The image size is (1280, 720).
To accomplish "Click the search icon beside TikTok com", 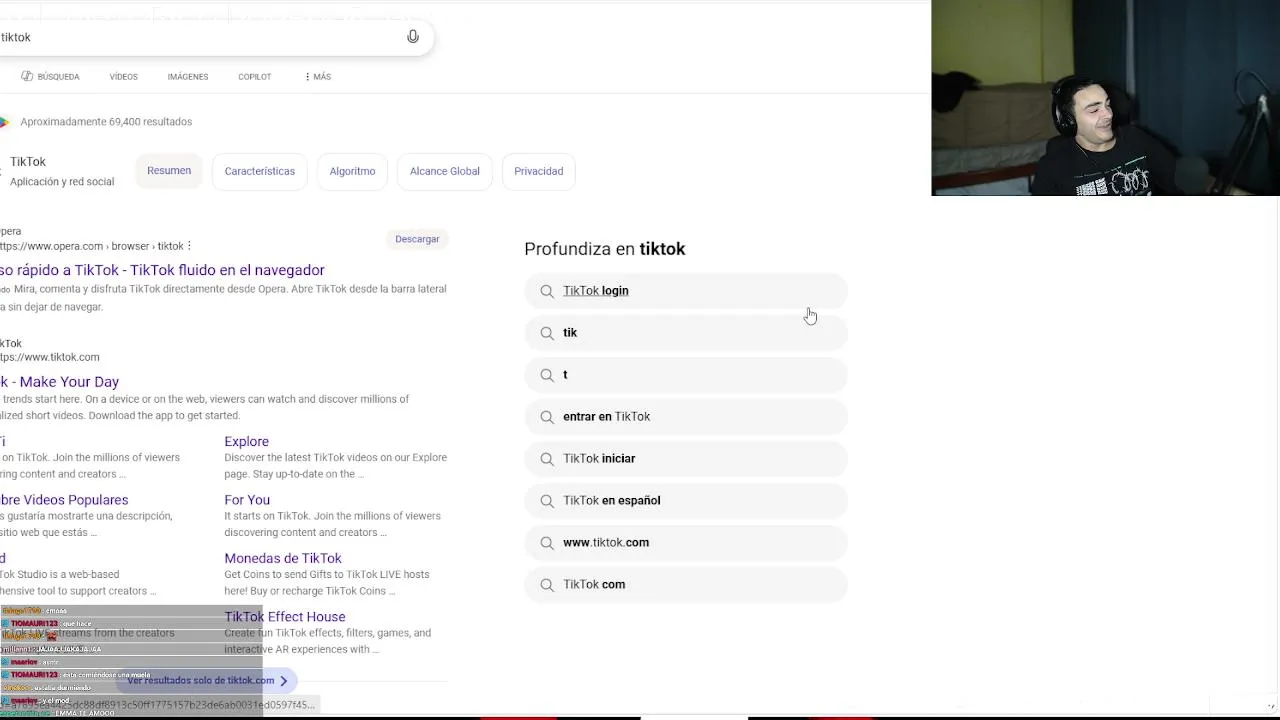I will point(547,585).
